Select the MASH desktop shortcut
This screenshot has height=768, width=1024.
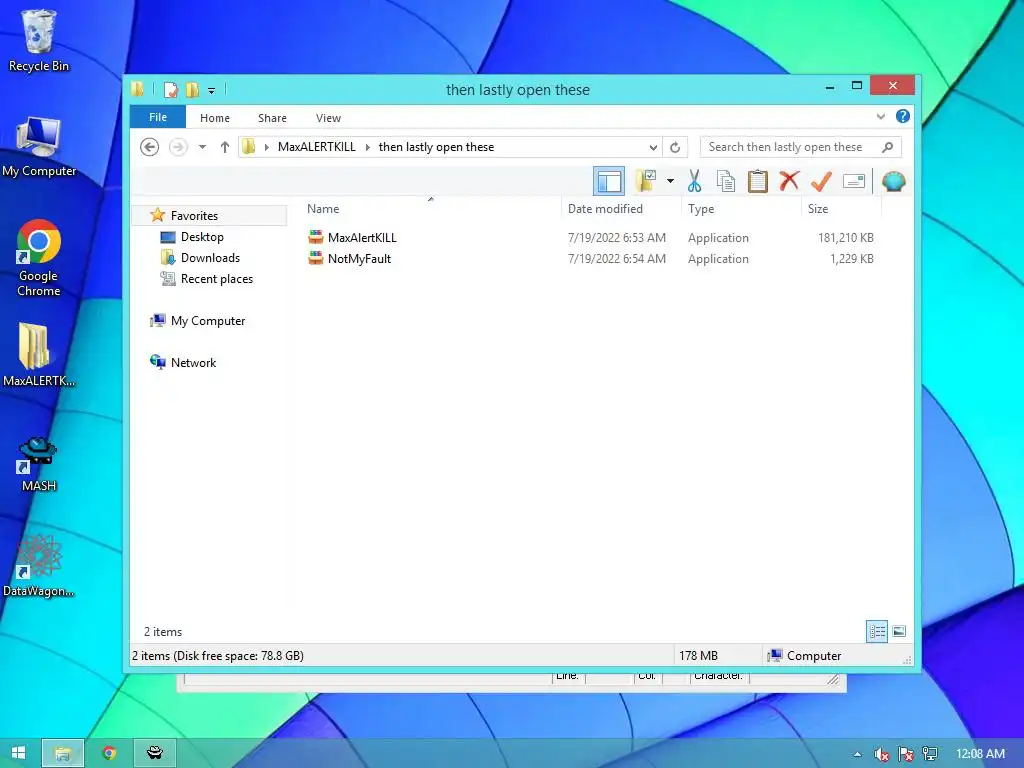(39, 464)
